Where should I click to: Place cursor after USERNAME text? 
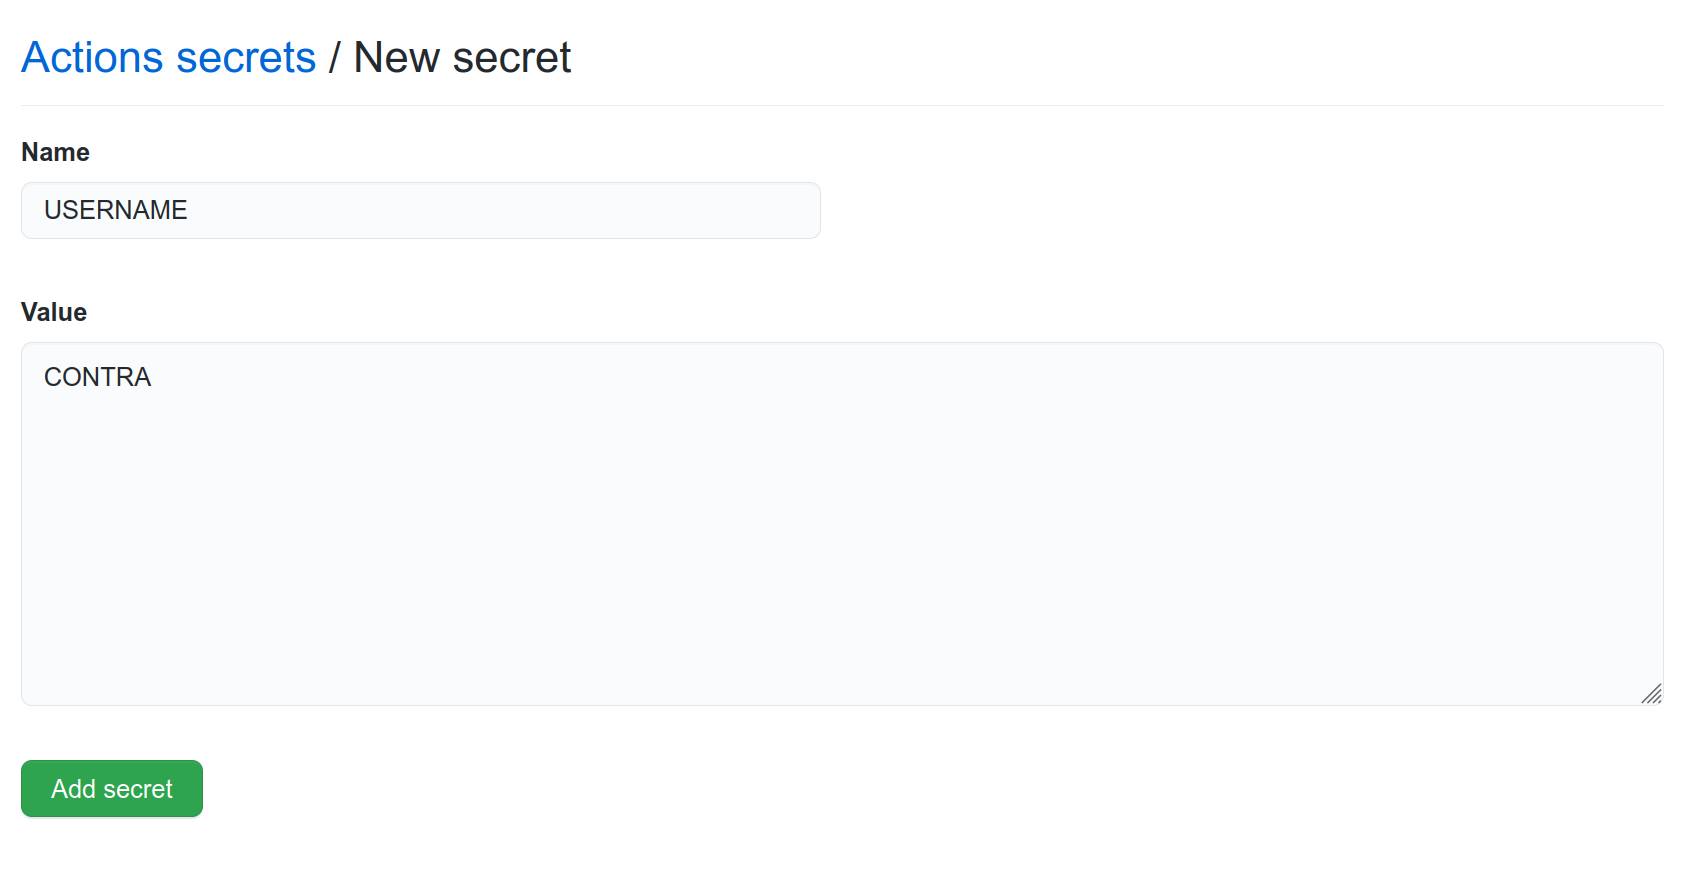[x=189, y=210]
